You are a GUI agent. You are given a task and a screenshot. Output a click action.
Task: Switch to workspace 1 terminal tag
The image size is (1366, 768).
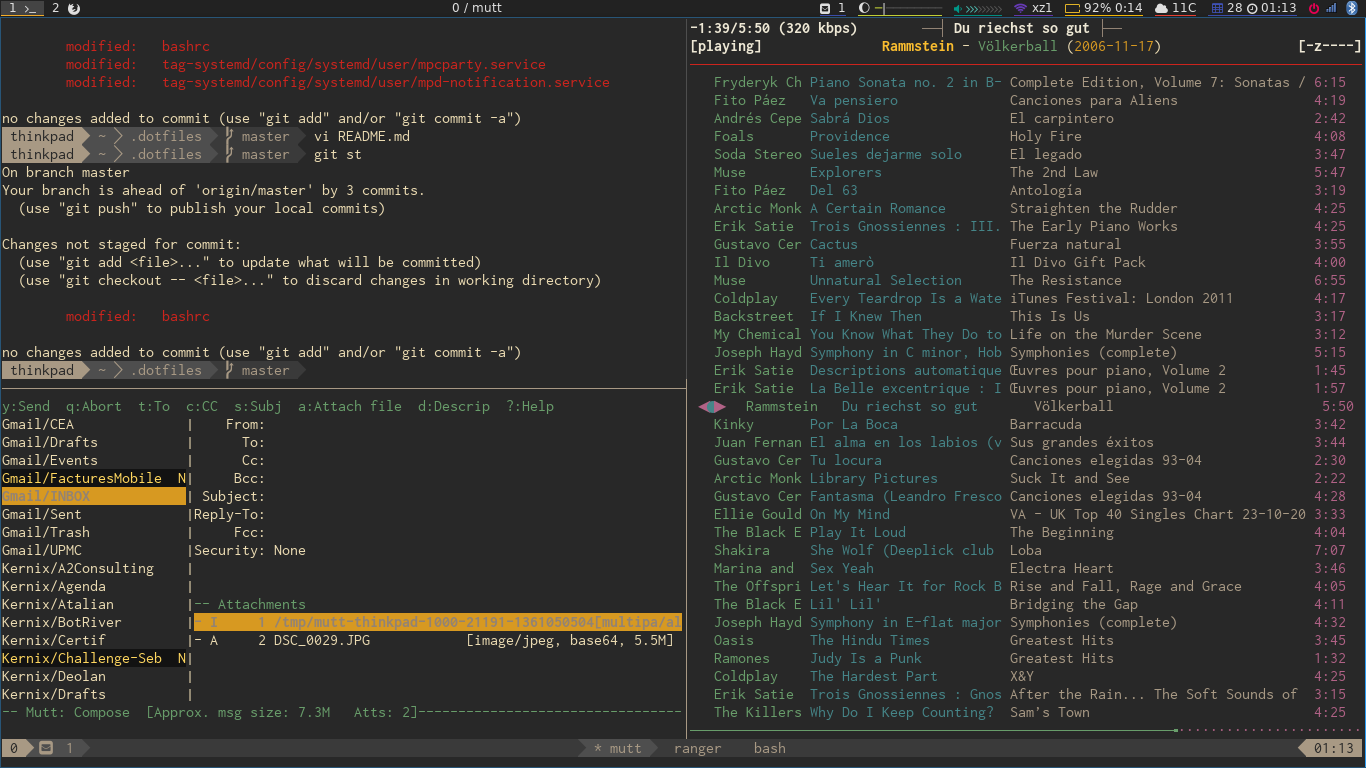click(x=21, y=8)
